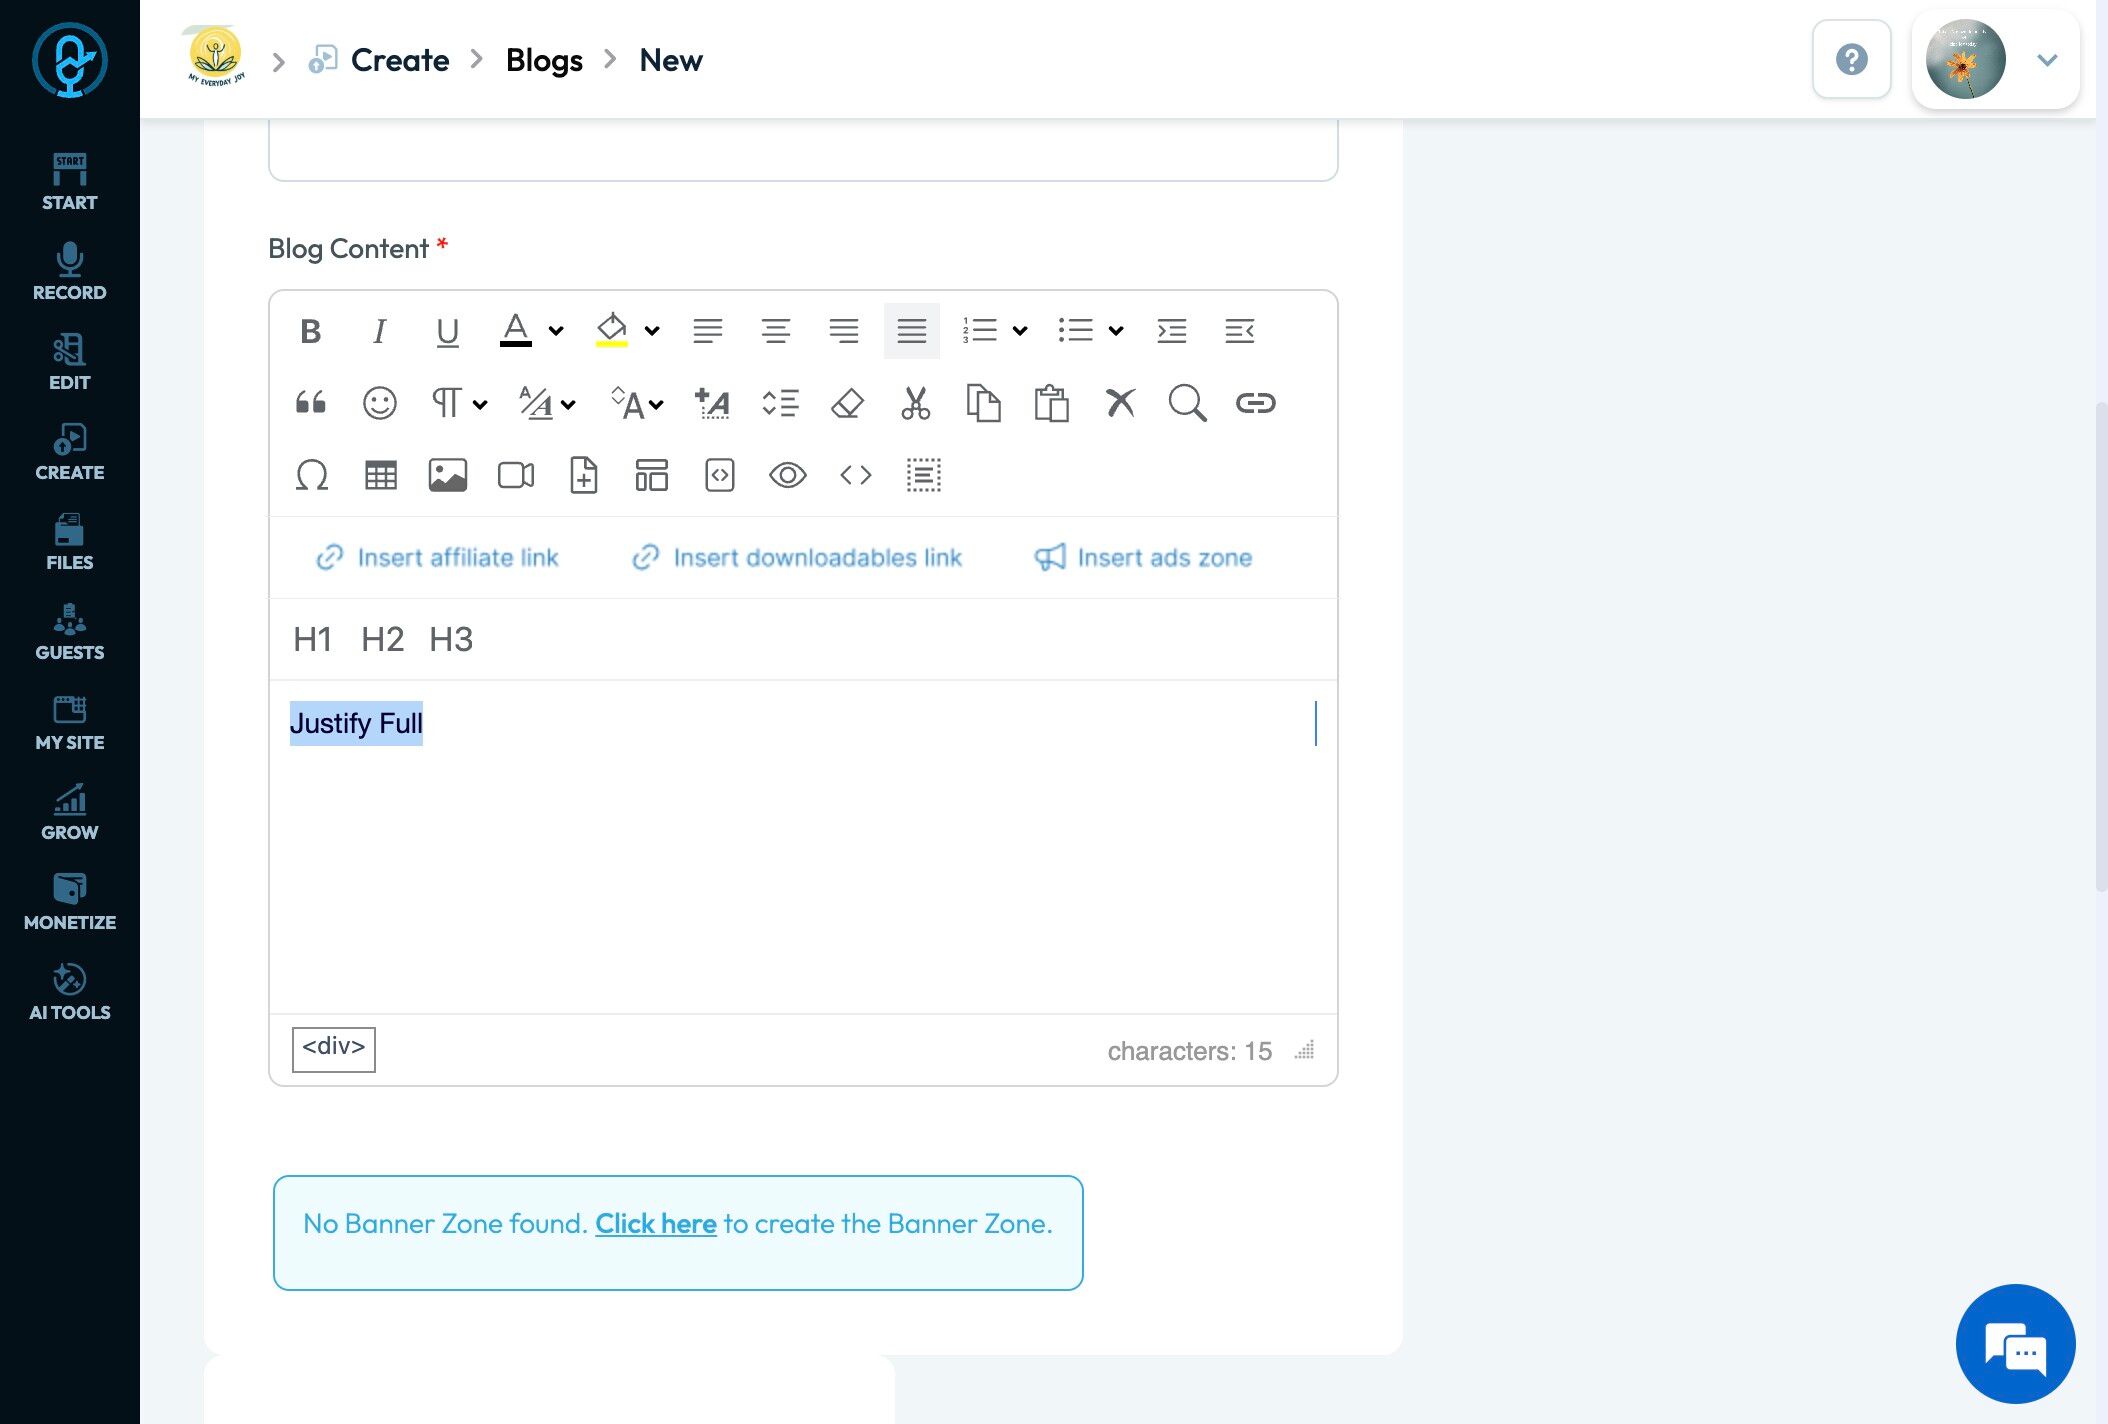Open the special characters Omega tool
This screenshot has width=2108, height=1424.
[x=312, y=475]
